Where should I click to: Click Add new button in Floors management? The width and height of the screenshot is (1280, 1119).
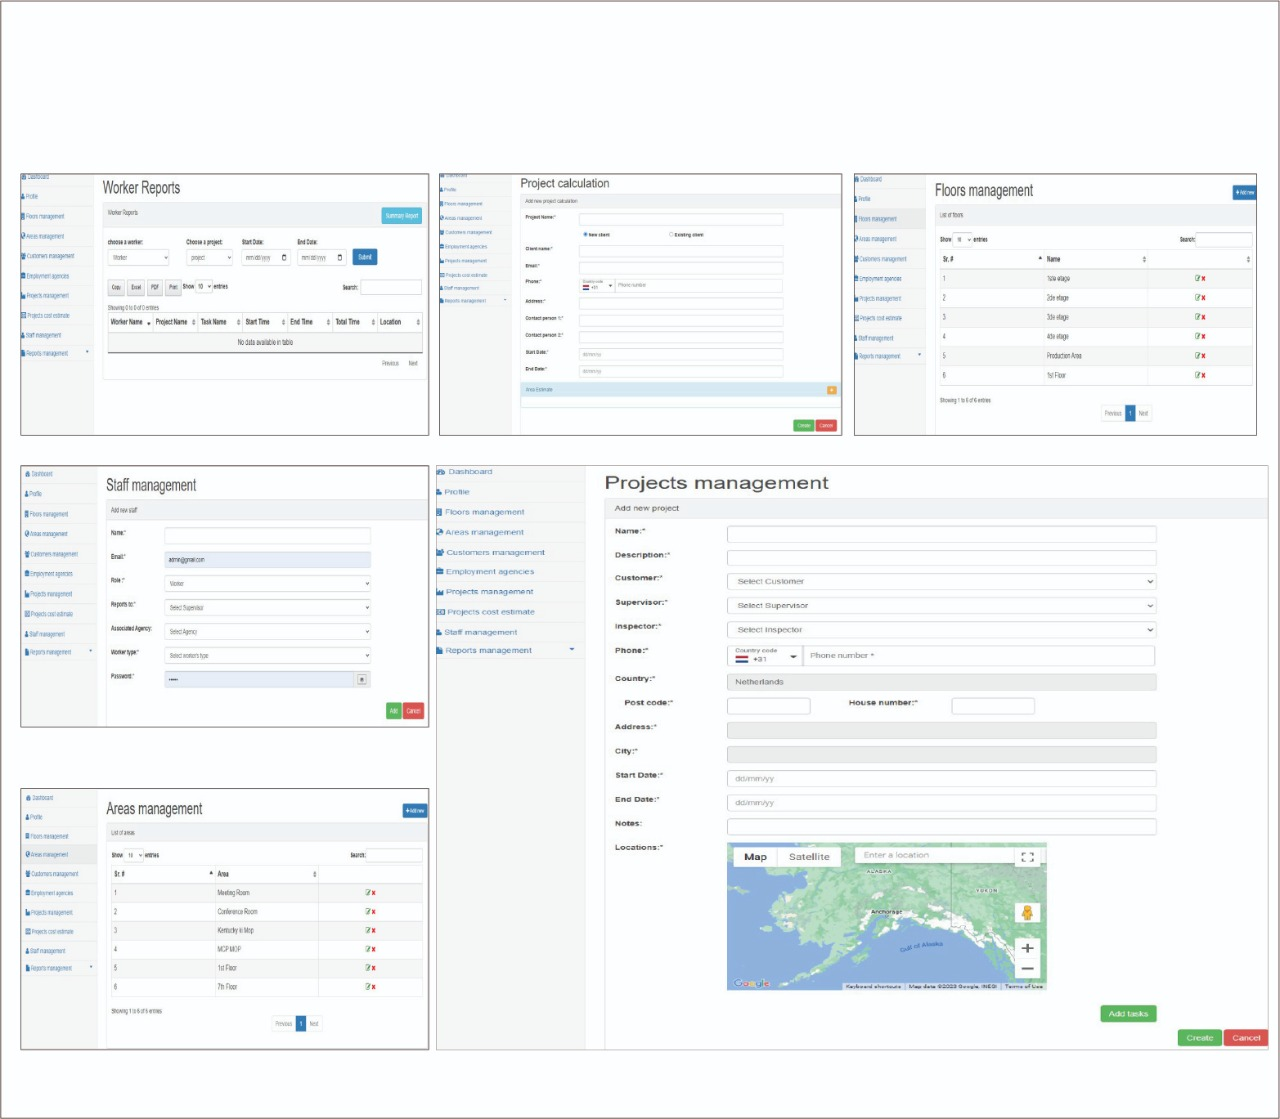pos(1244,192)
